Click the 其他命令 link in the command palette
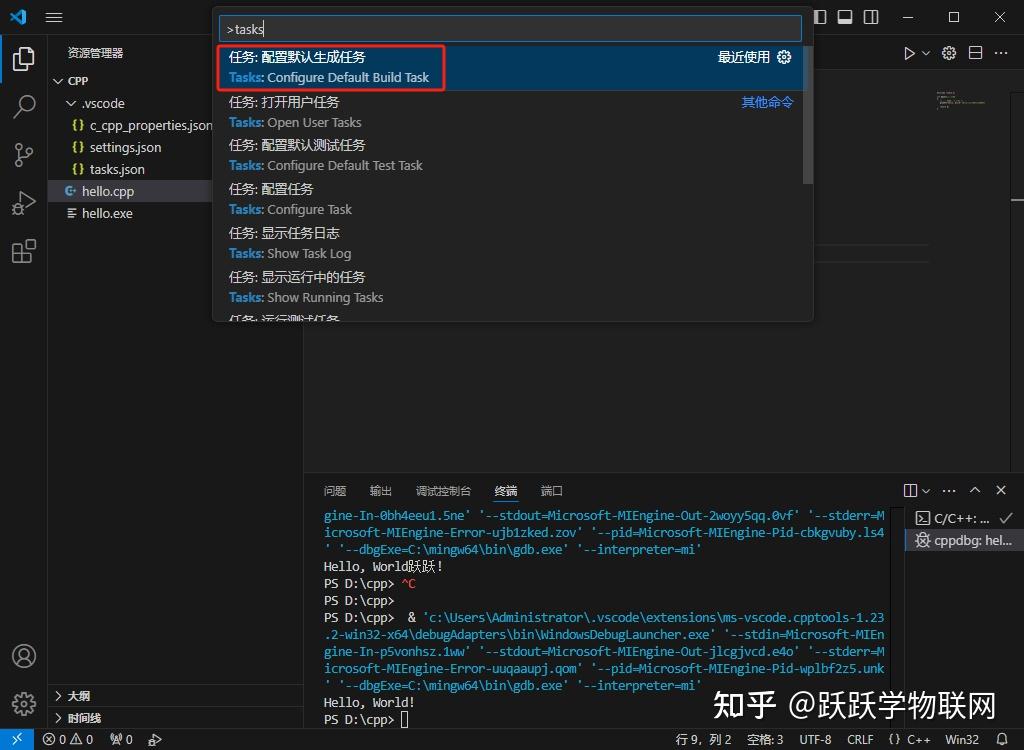This screenshot has height=750, width=1024. (x=767, y=101)
